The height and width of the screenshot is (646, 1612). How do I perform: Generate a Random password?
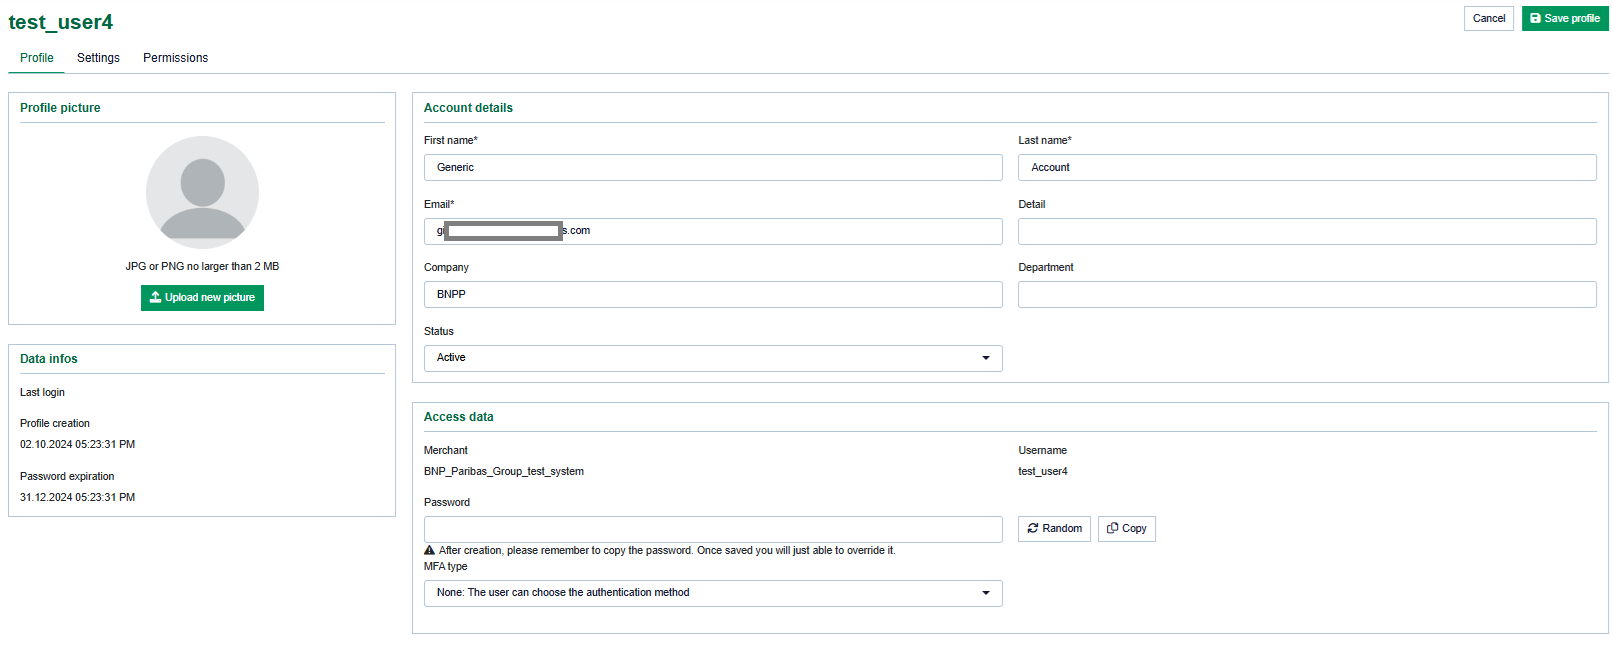1054,528
